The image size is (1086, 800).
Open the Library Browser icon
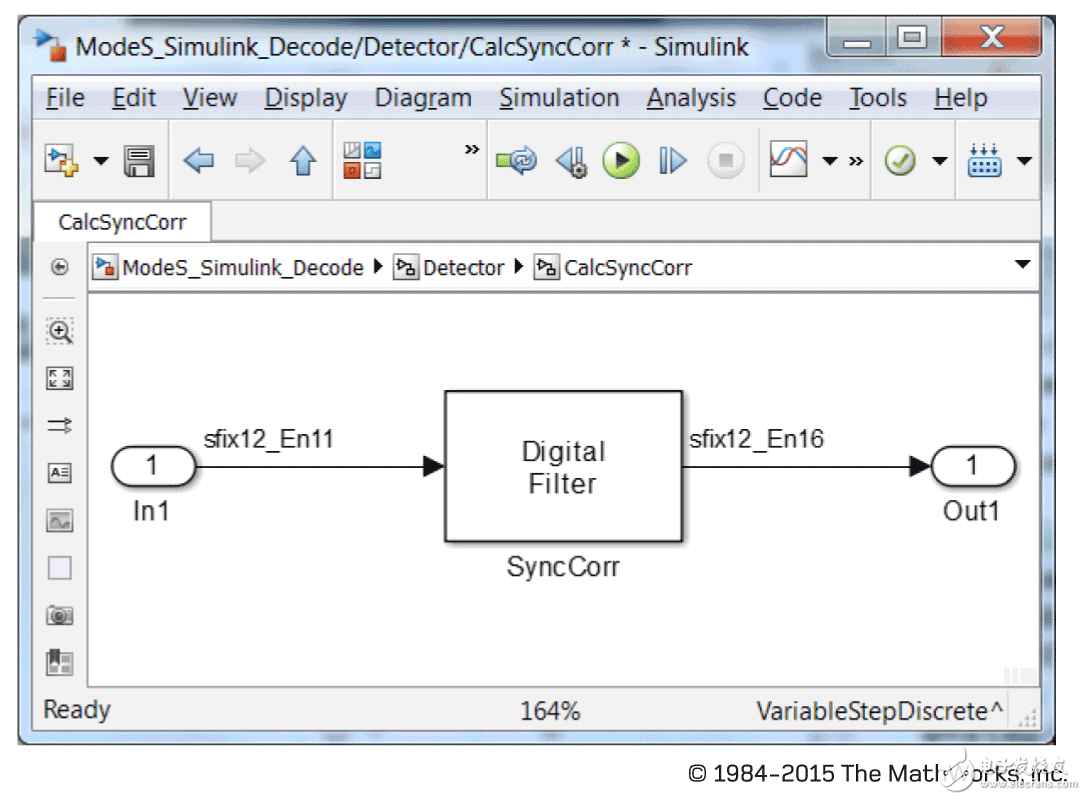coord(363,160)
